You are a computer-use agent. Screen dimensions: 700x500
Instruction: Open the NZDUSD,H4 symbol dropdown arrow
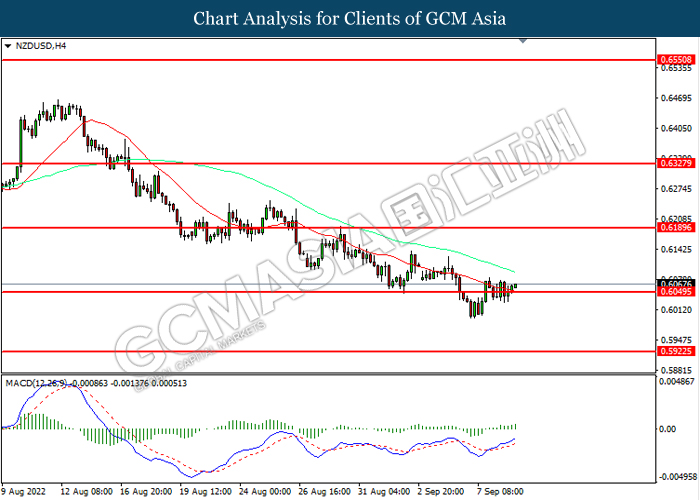(8, 46)
